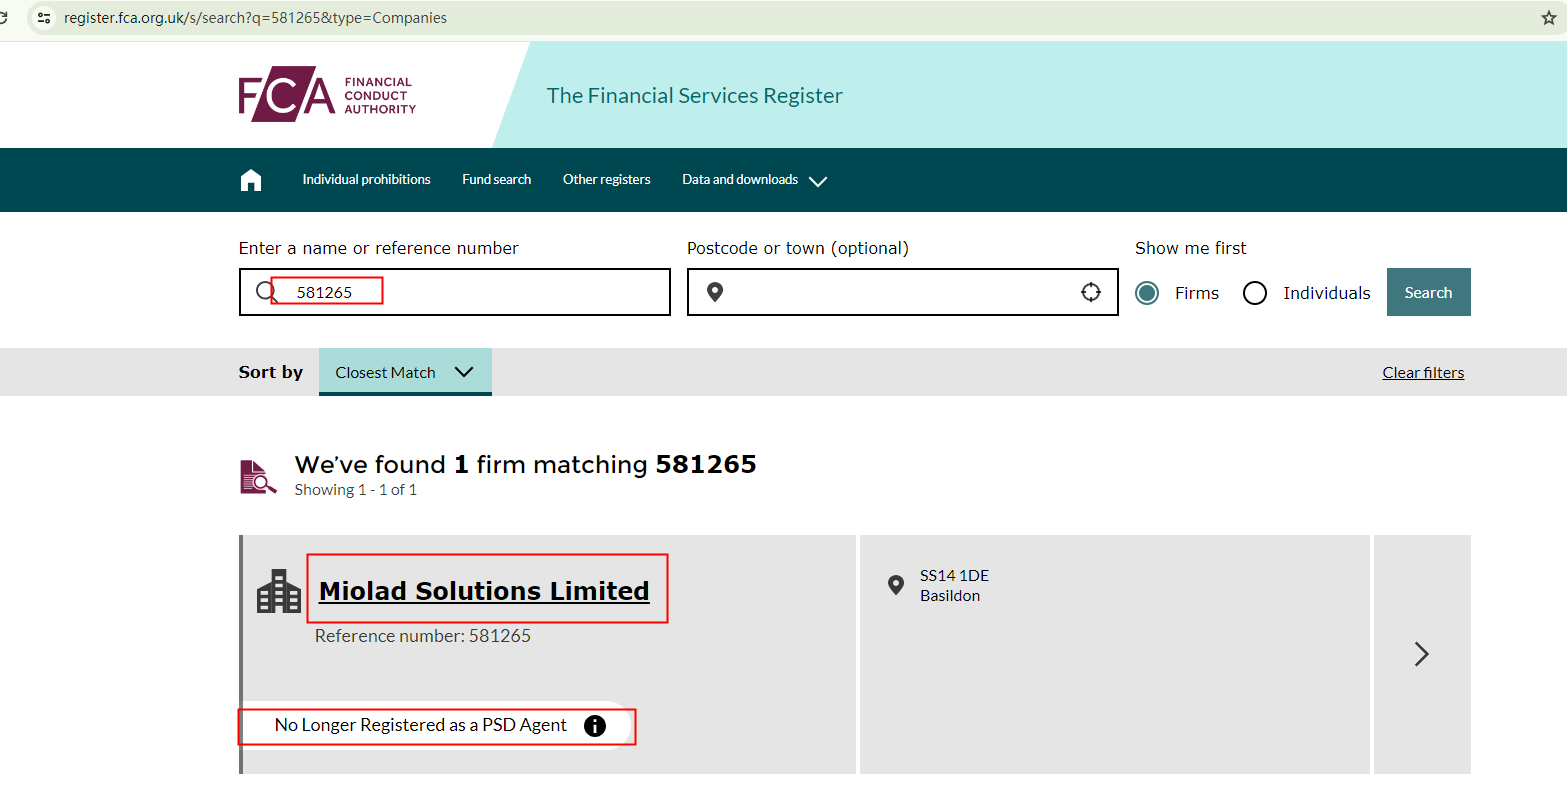Click the info icon beside PSD Agent status
This screenshot has height=791, width=1567.
coord(595,726)
